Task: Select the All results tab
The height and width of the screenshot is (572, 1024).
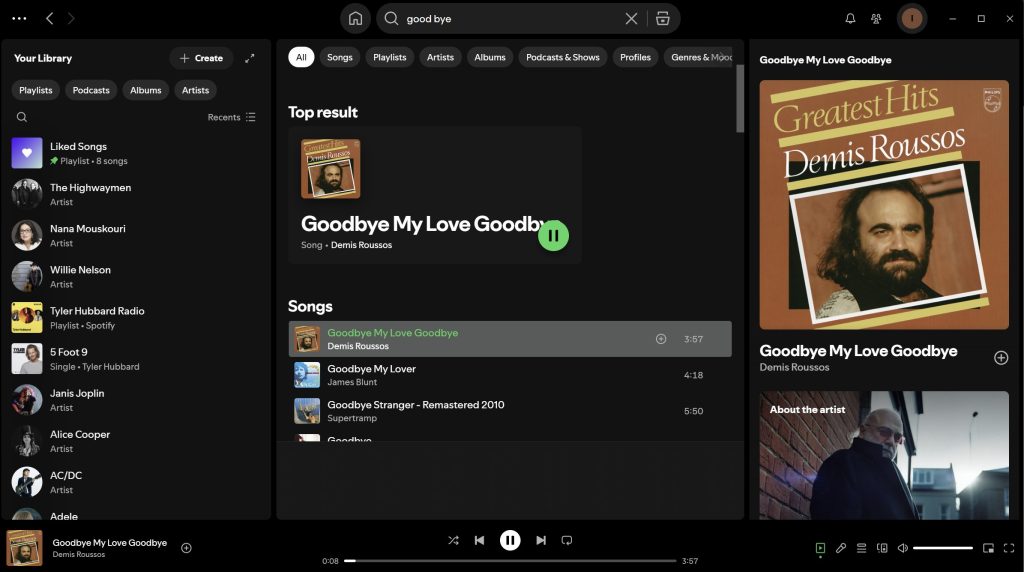Action: (x=301, y=57)
